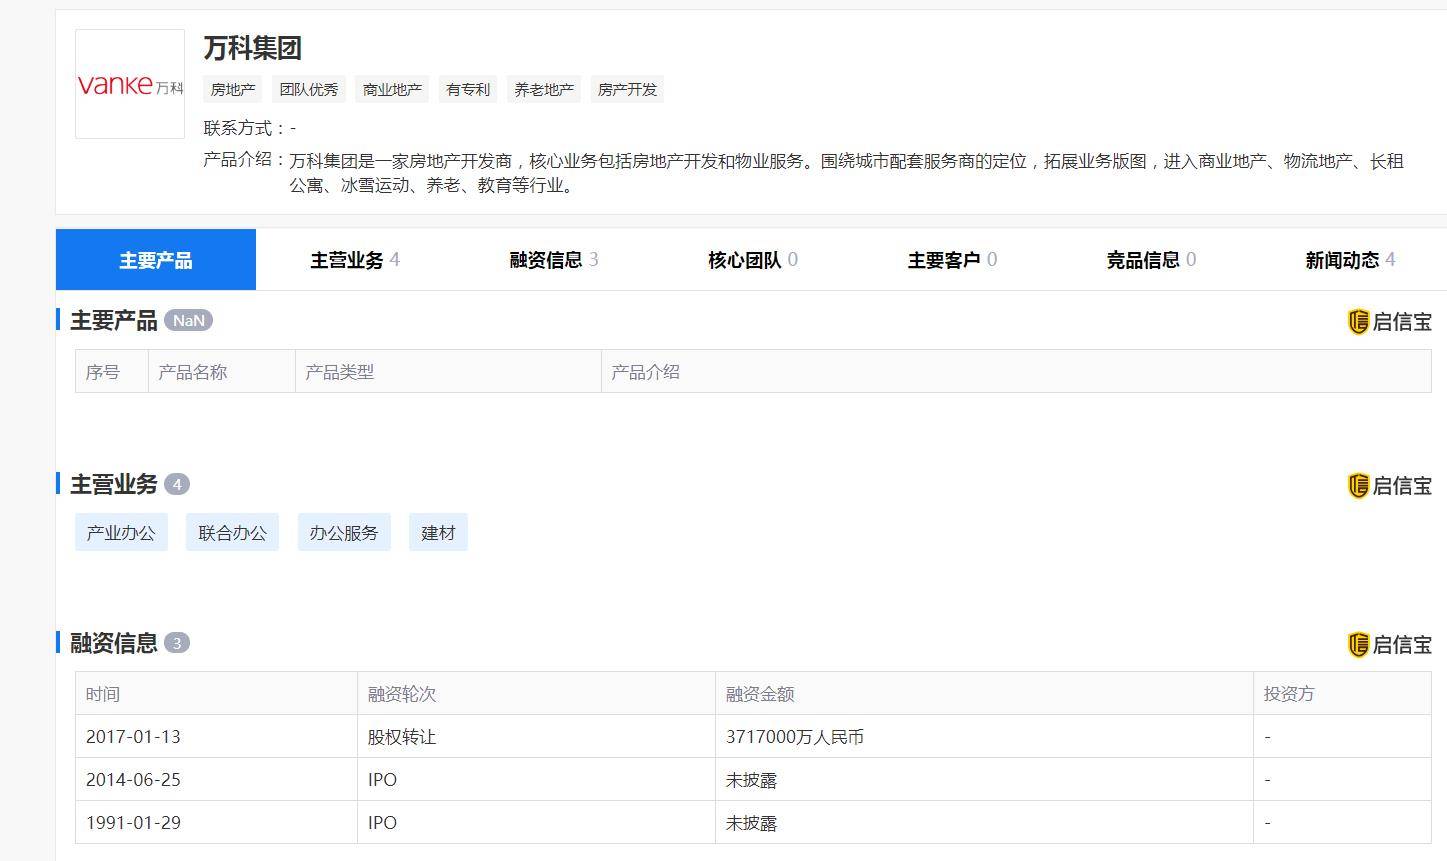
Task: Click the 商业地产 tag
Action: [392, 89]
